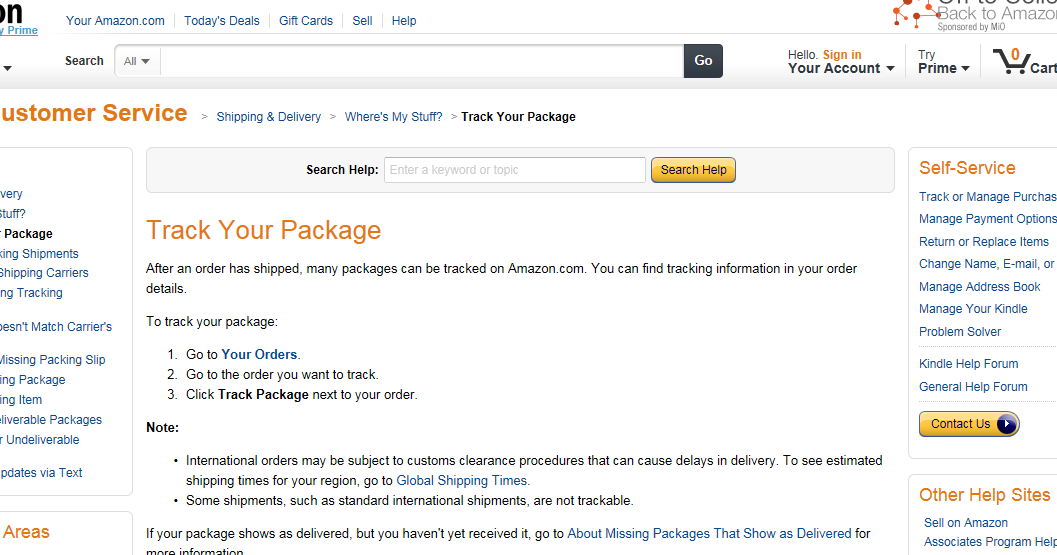The width and height of the screenshot is (1057, 555).
Task: Open Gift Cards menu item
Action: [305, 21]
